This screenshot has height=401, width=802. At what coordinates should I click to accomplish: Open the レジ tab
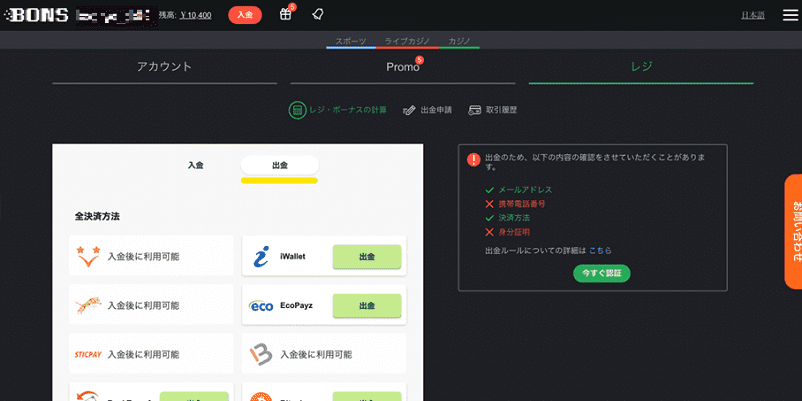[641, 67]
